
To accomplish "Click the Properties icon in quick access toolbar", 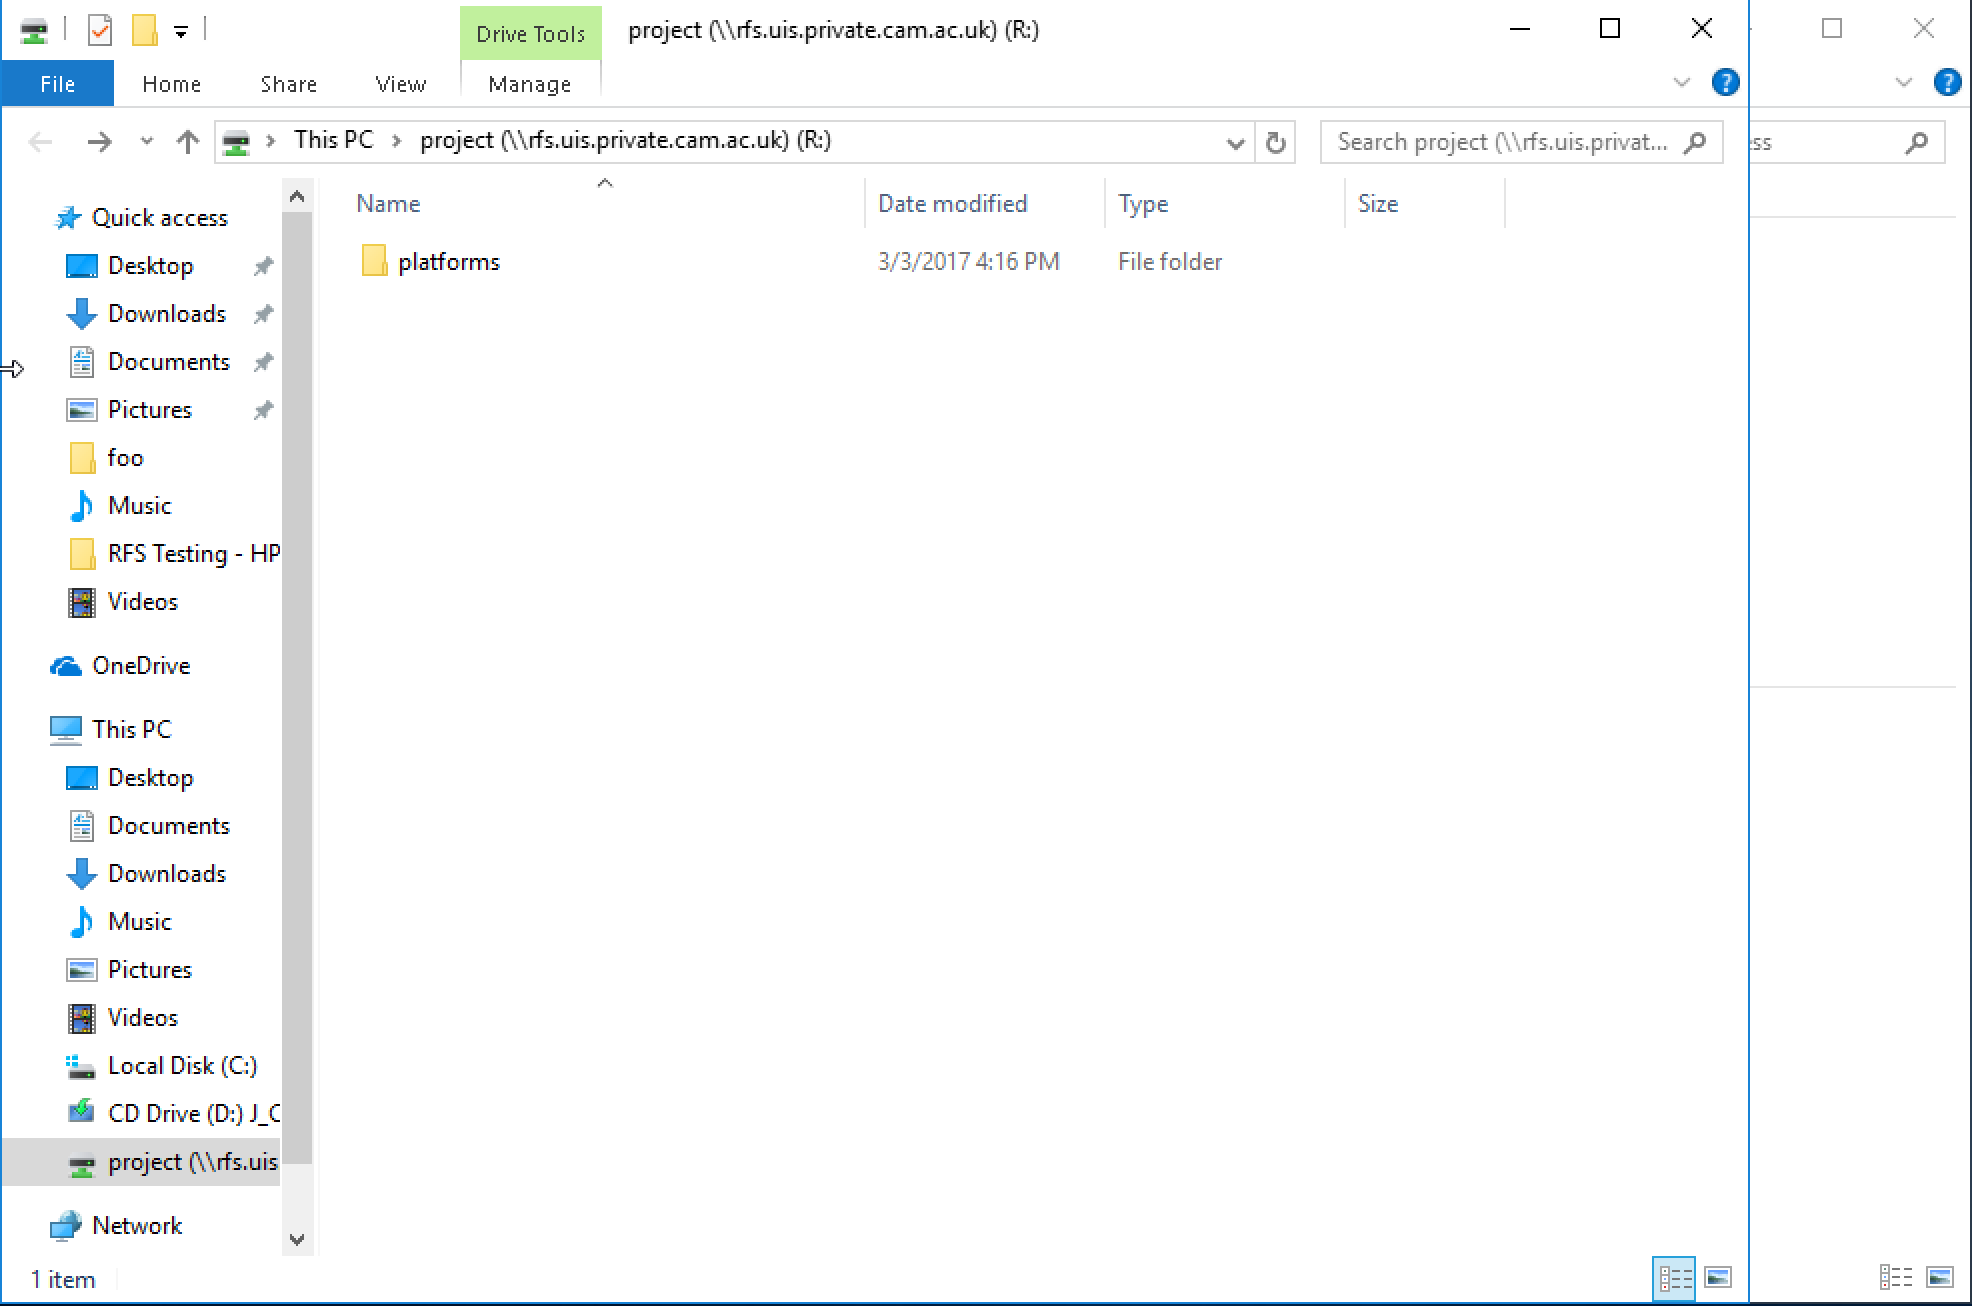I will coord(100,30).
